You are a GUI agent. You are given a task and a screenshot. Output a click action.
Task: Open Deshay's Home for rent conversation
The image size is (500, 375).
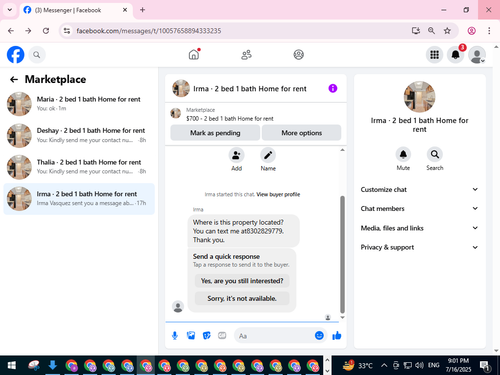point(79,135)
